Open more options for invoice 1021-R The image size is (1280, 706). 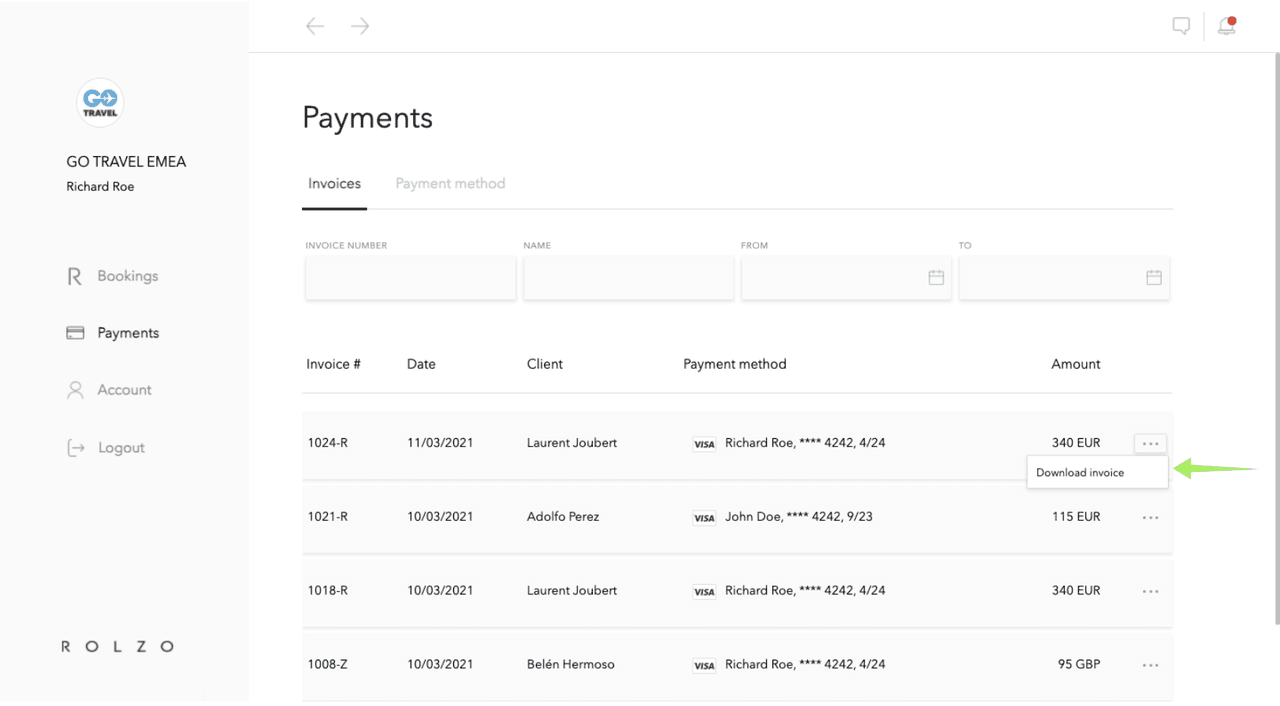coord(1150,517)
